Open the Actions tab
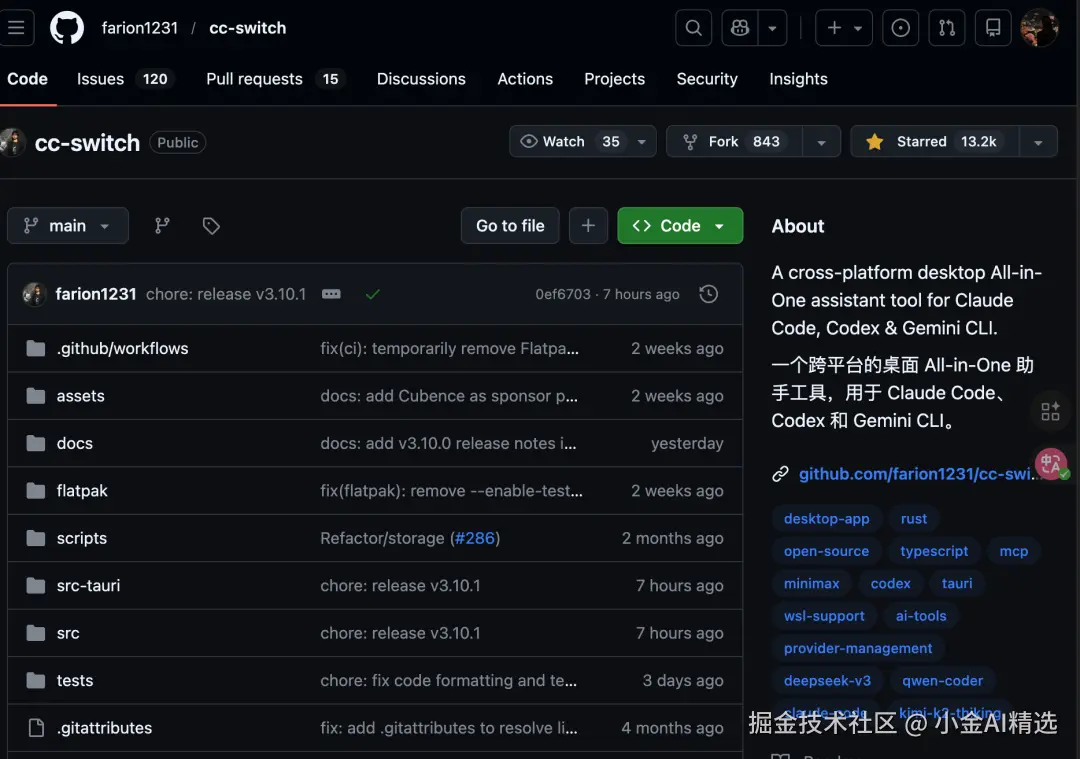Screen dimensions: 1080x759 525,79
